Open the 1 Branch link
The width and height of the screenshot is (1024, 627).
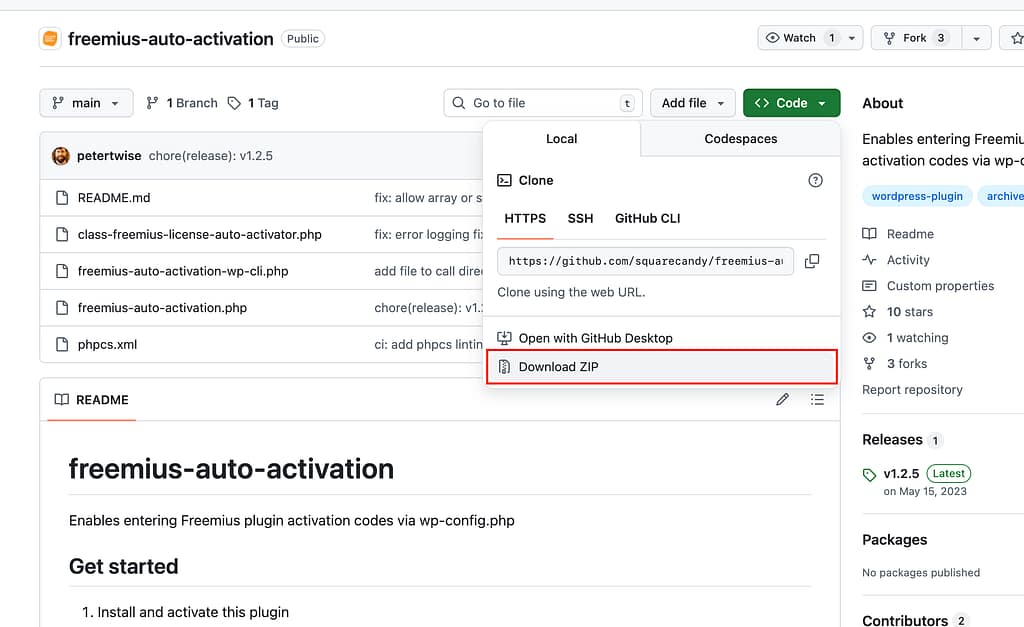182,103
